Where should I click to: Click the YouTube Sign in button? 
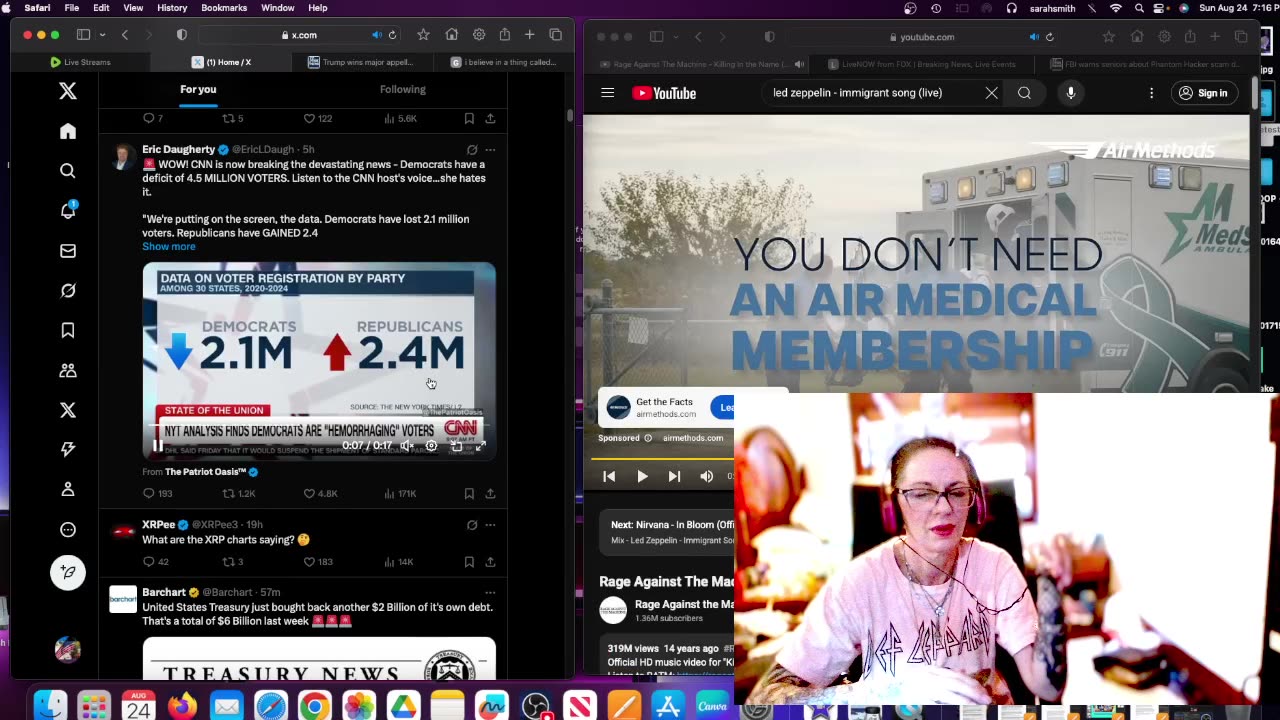pyautogui.click(x=1203, y=93)
